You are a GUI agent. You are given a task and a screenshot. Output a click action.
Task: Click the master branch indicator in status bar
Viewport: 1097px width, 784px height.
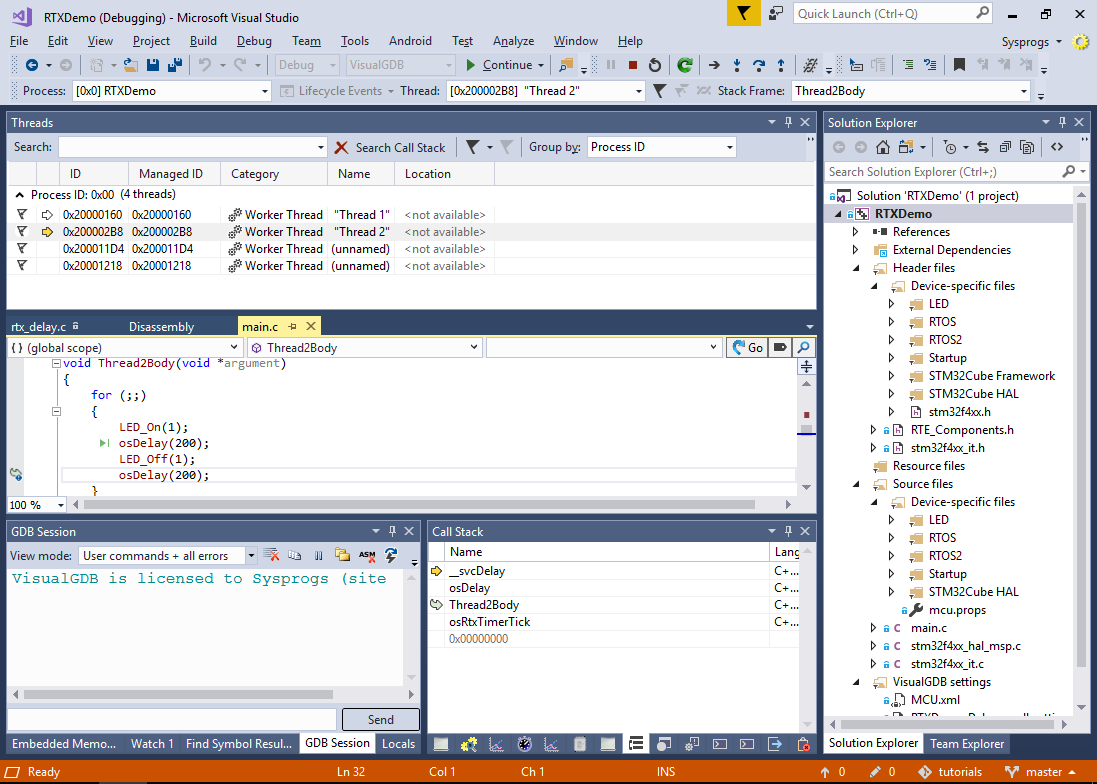(x=1041, y=771)
